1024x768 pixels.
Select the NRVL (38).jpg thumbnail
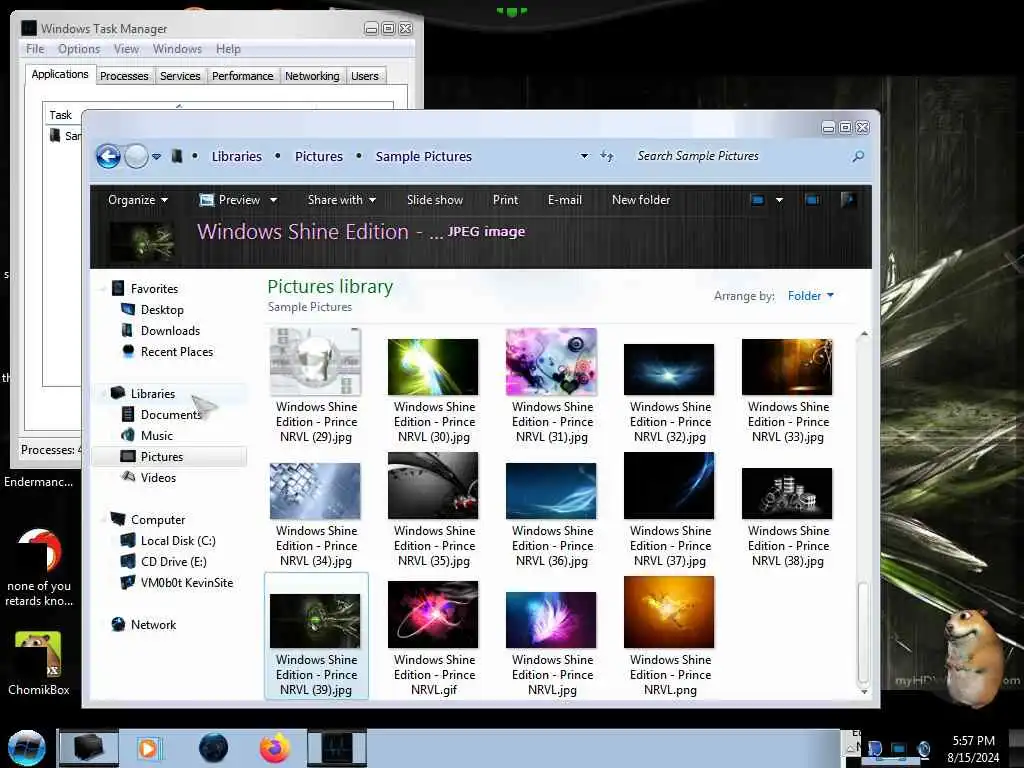(787, 493)
